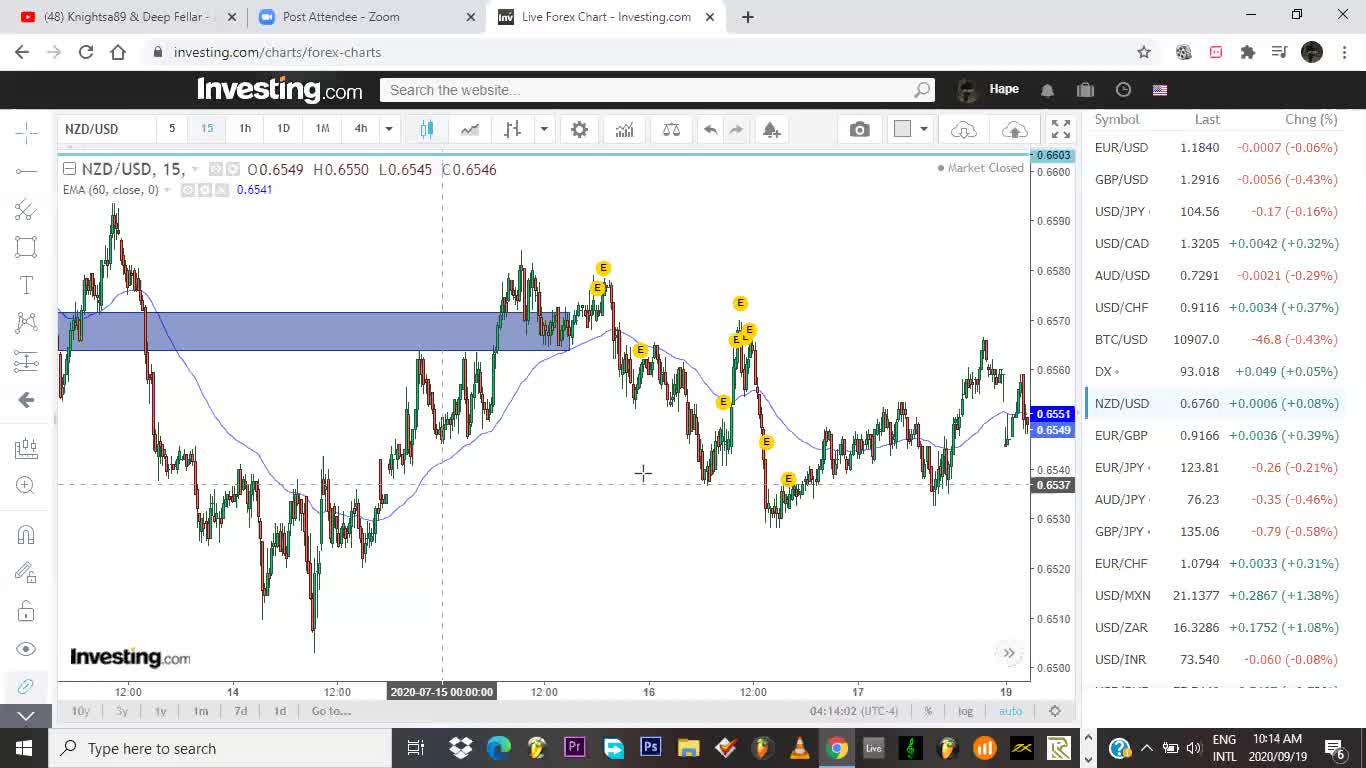Viewport: 1366px width, 768px height.
Task: Edit the NZD/USD symbol input field
Action: coord(107,129)
